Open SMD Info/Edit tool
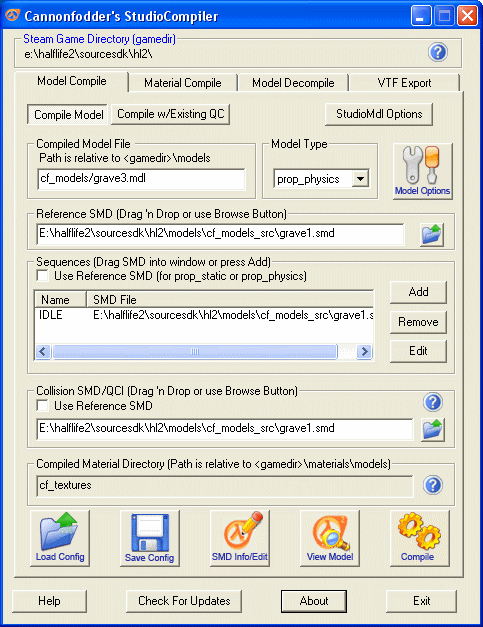483x627 pixels. click(x=240, y=538)
